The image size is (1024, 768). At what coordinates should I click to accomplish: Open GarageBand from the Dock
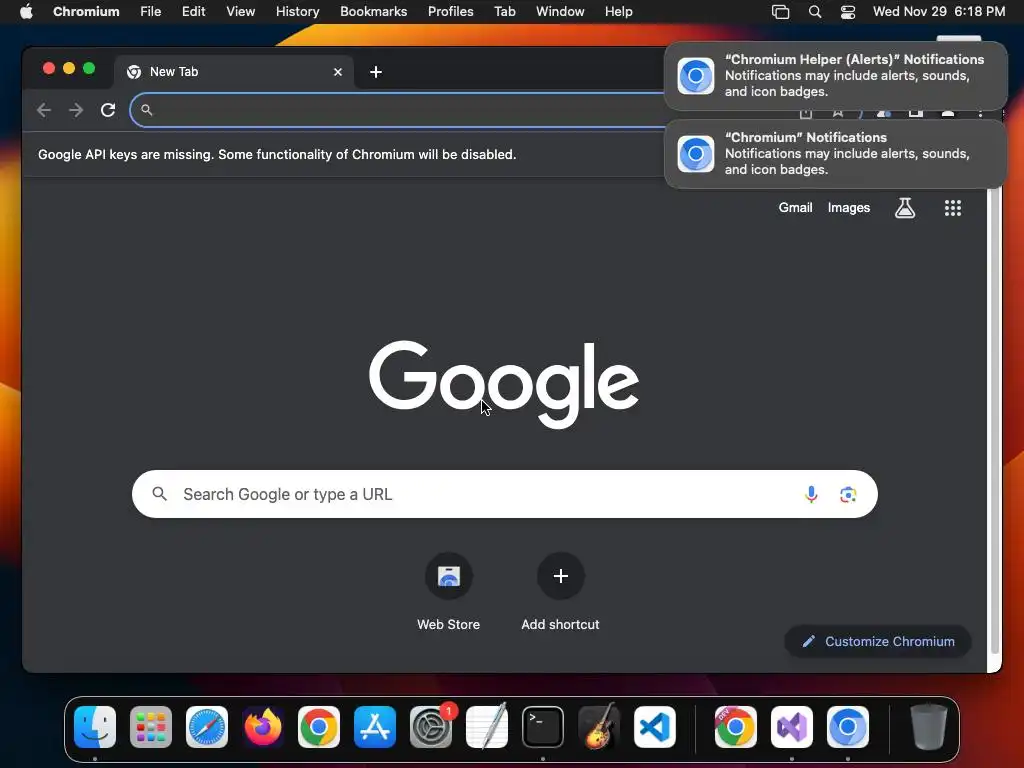pyautogui.click(x=599, y=726)
